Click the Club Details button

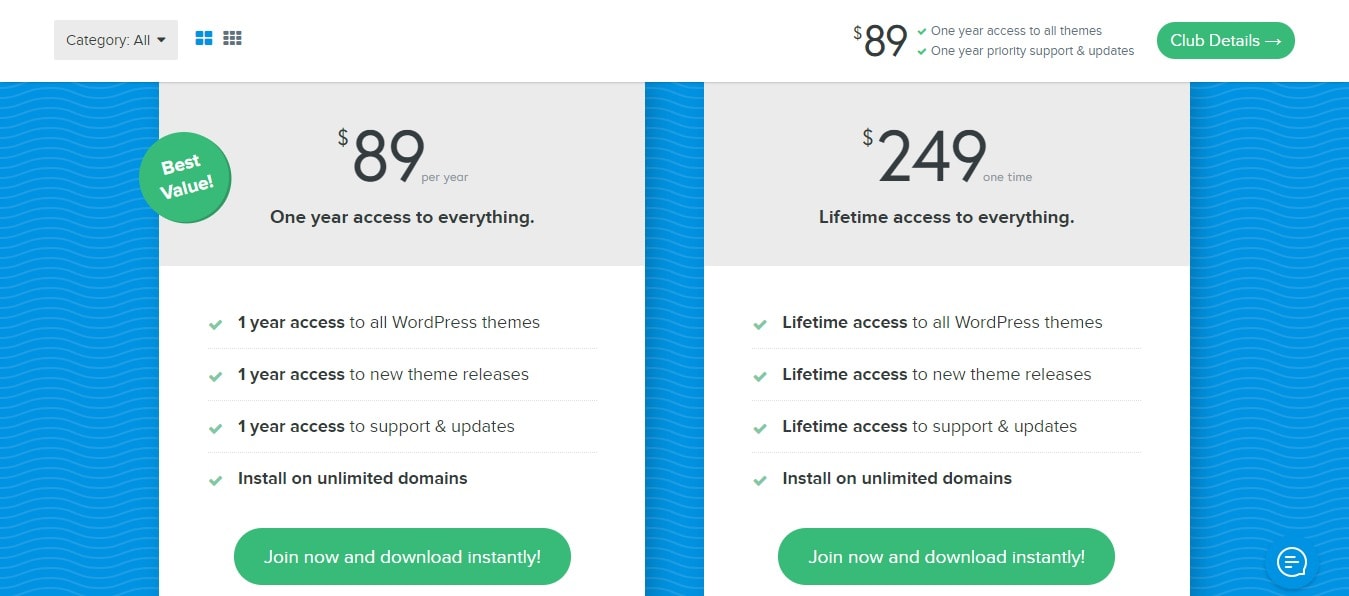(x=1225, y=41)
